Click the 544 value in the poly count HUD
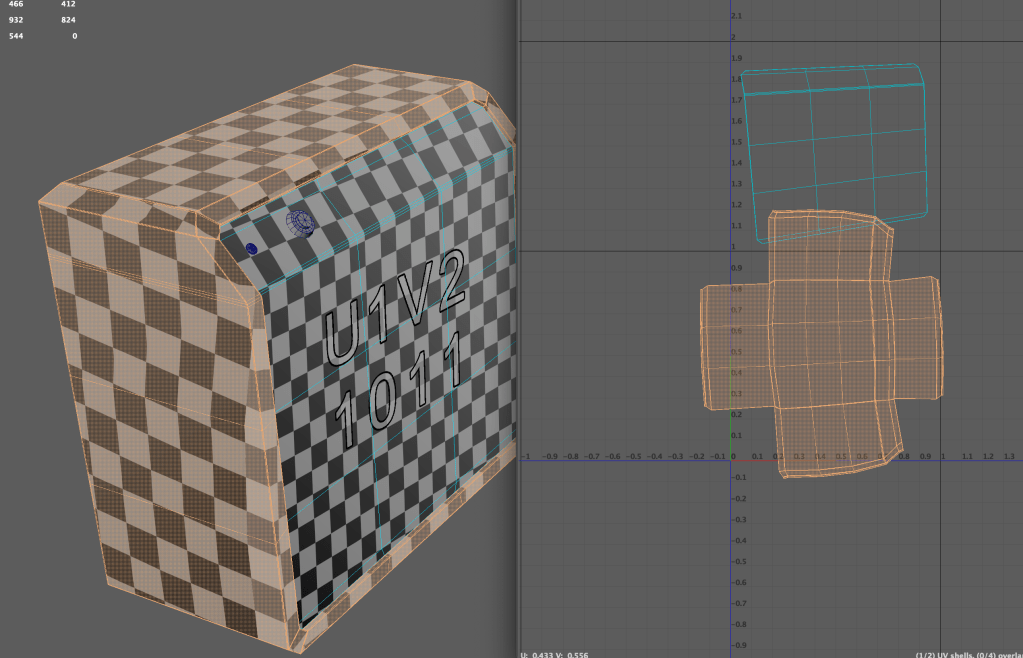Screen dimensions: 1023x658 (x=14, y=36)
